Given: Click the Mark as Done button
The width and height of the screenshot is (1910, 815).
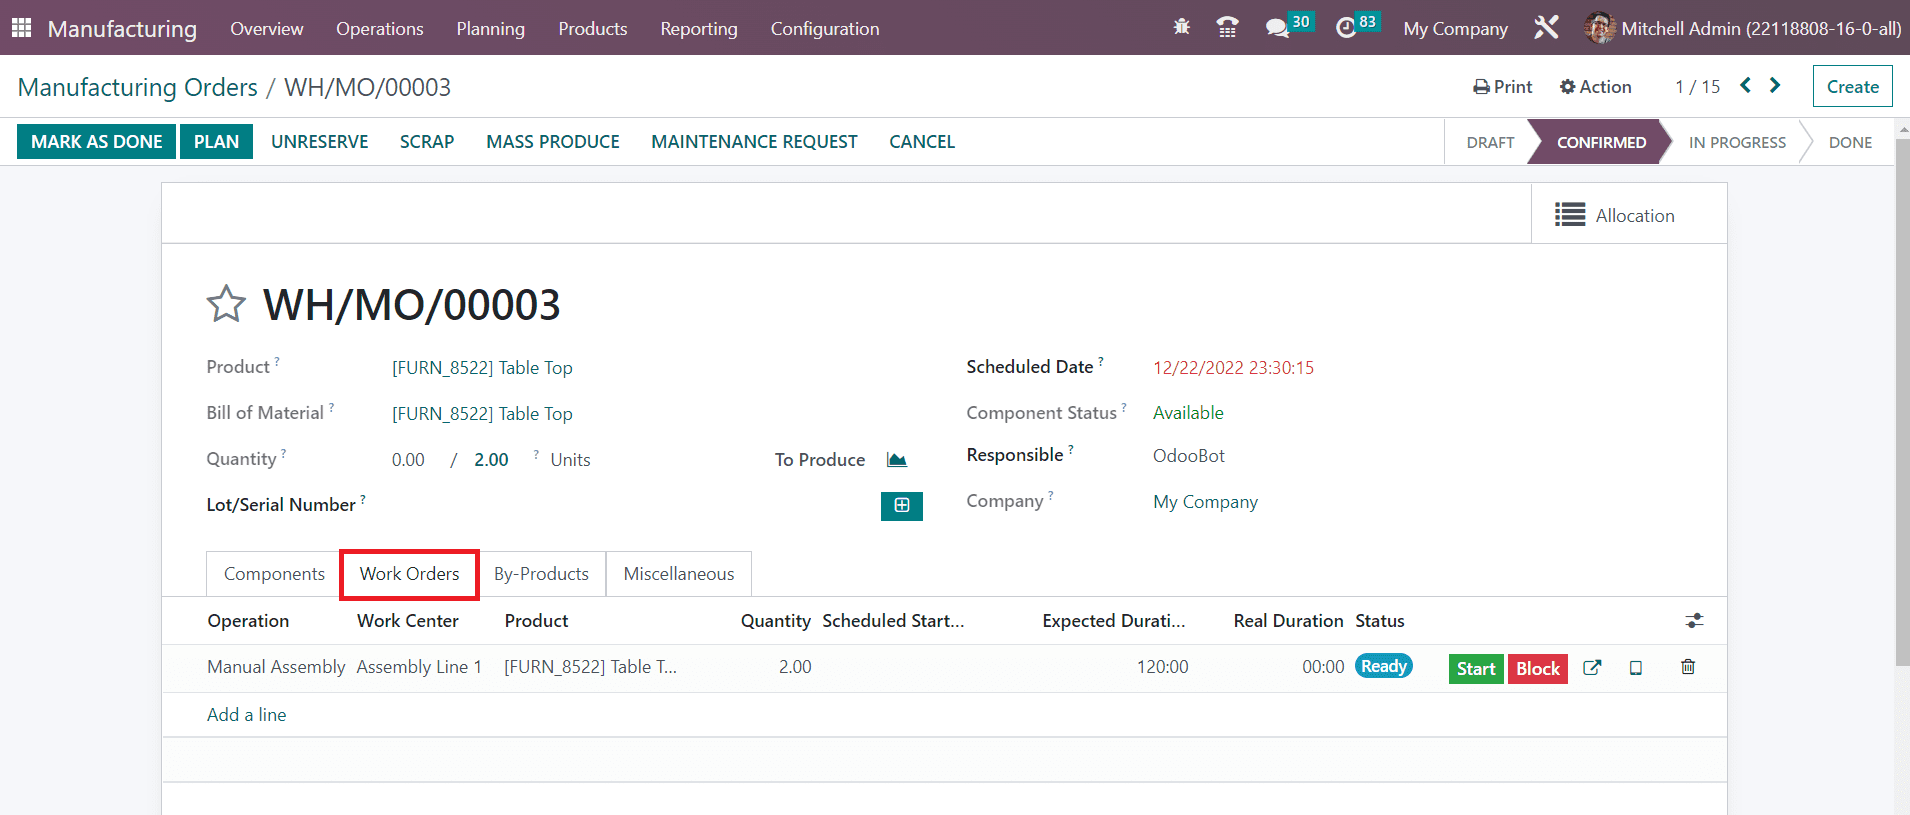Looking at the screenshot, I should (x=96, y=142).
